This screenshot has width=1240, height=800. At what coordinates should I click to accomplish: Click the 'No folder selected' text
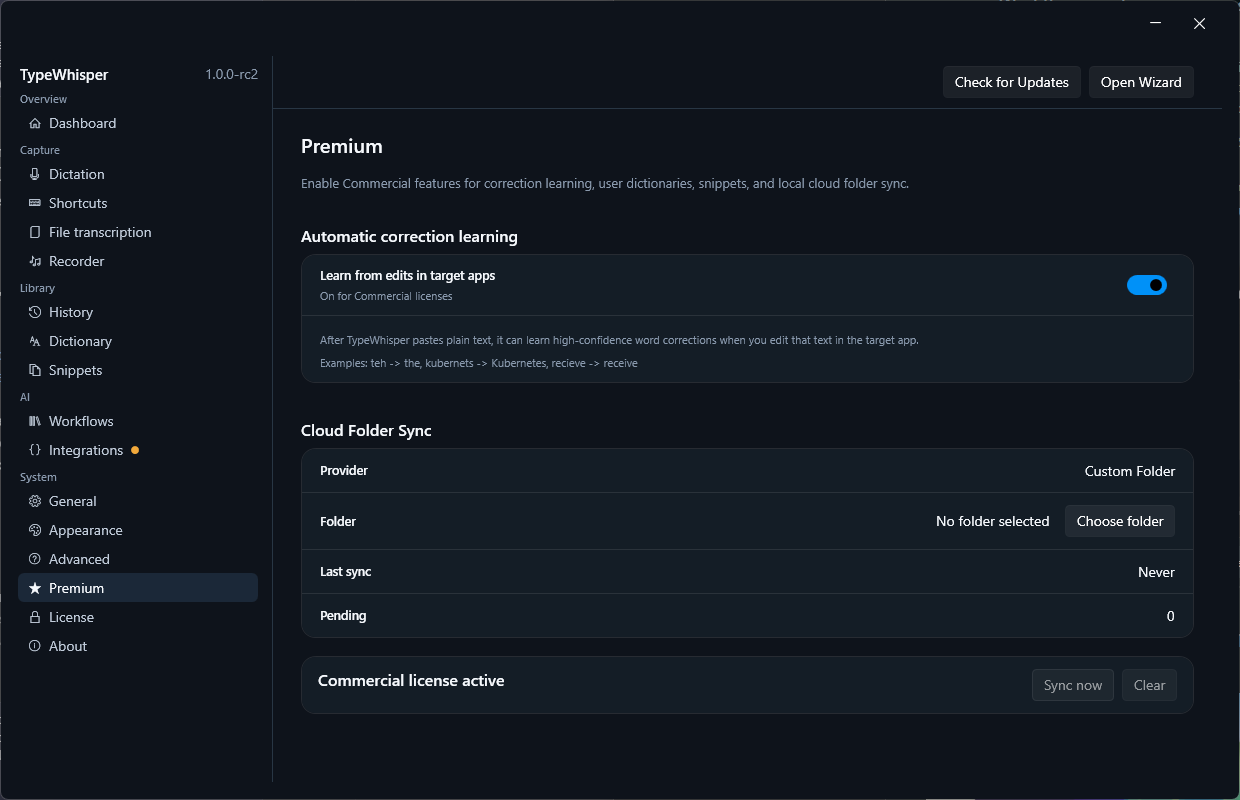[993, 521]
